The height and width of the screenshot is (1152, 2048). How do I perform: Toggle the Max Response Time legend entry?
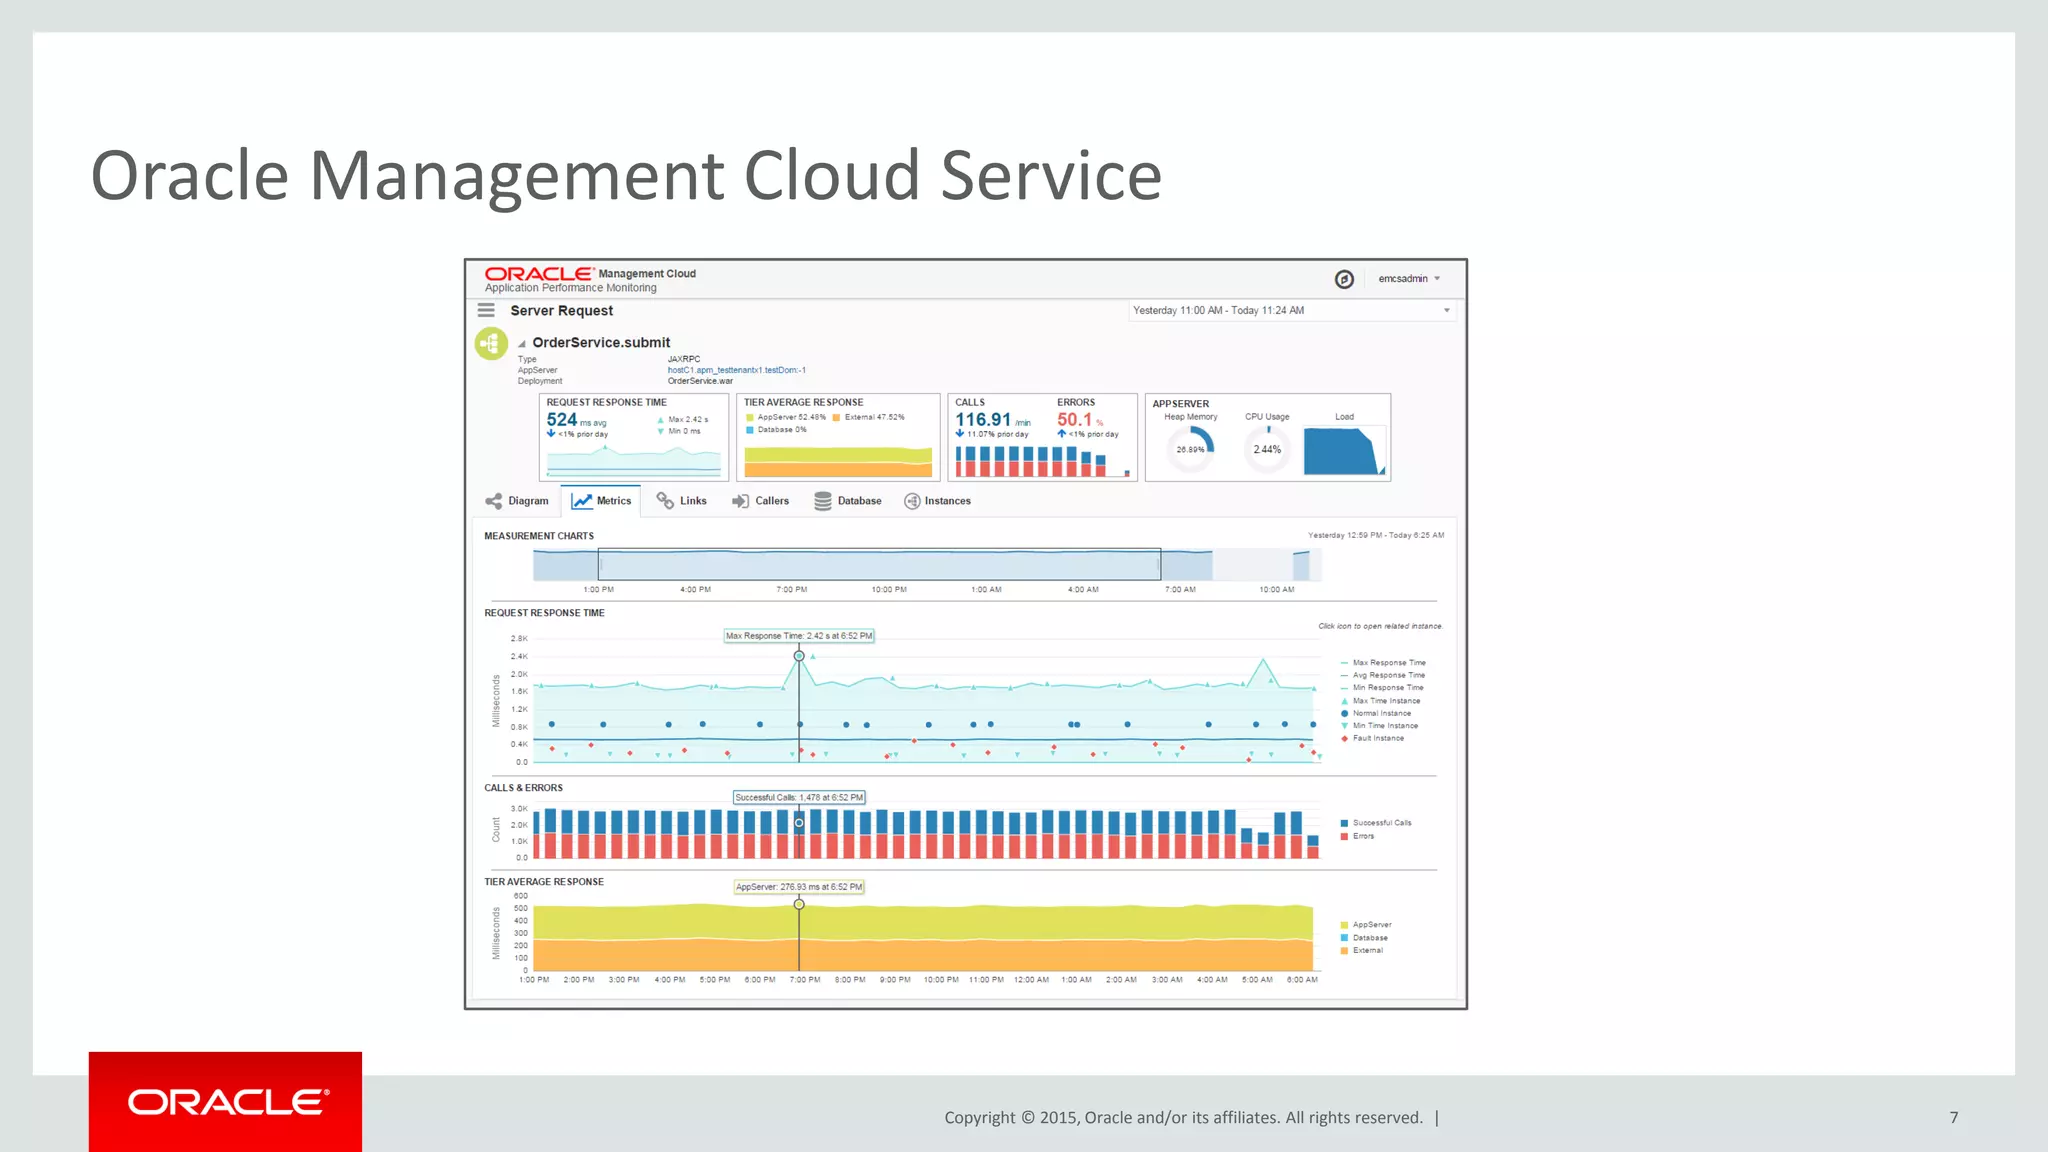click(x=1383, y=663)
